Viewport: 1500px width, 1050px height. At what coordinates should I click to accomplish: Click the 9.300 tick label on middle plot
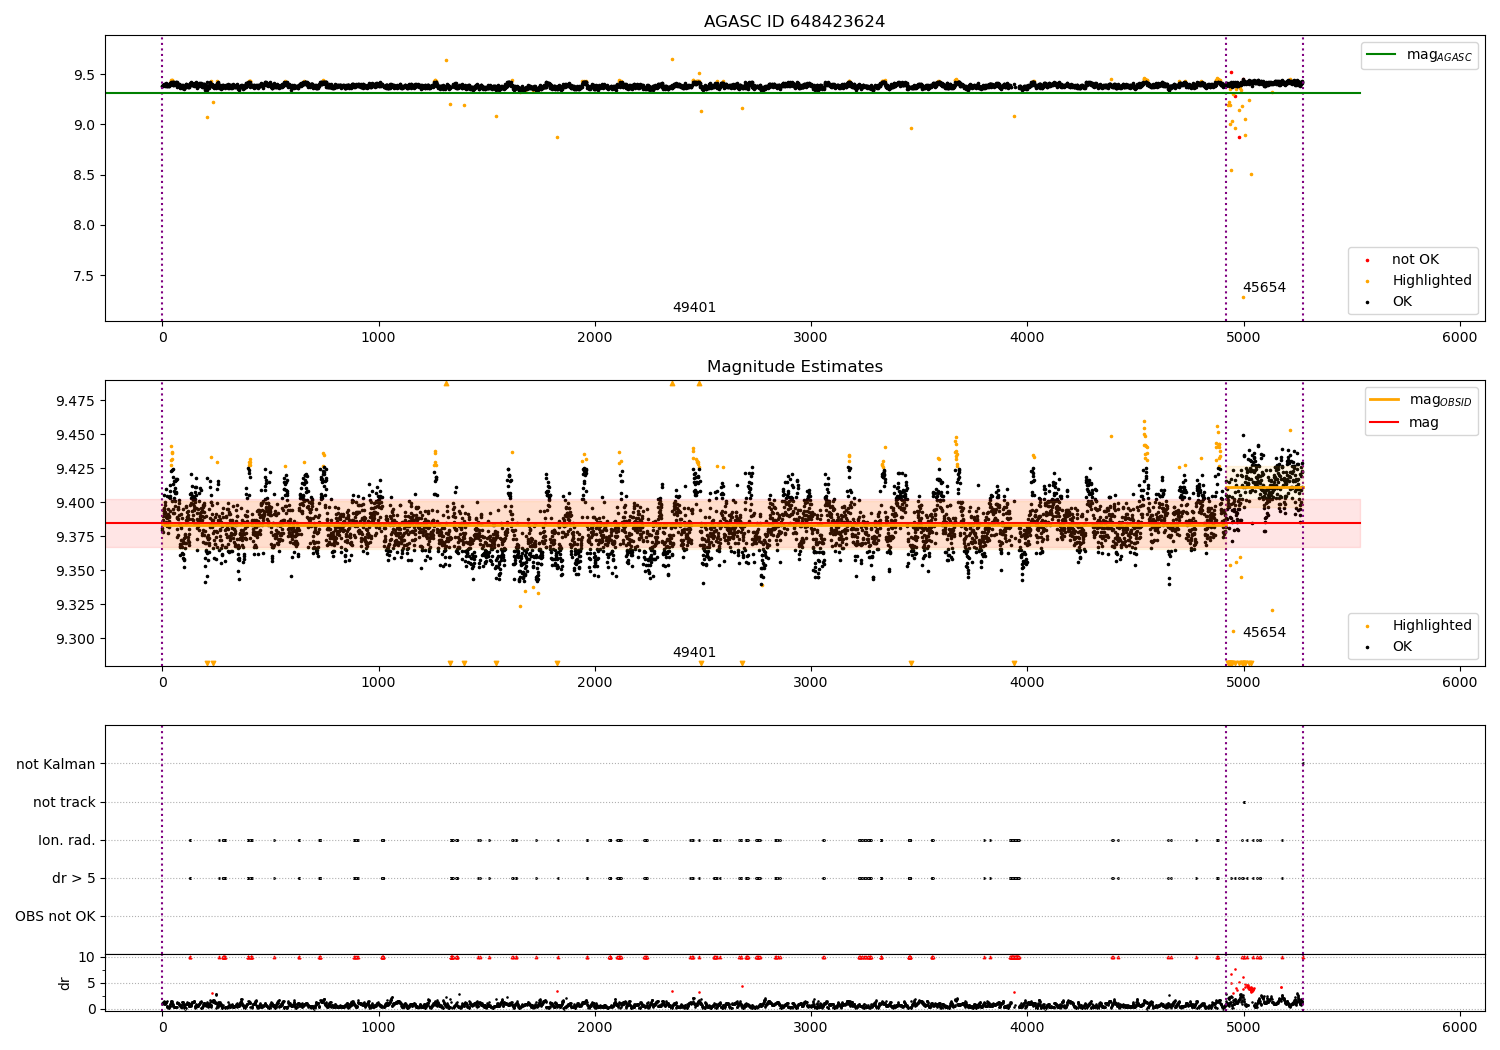tap(76, 639)
